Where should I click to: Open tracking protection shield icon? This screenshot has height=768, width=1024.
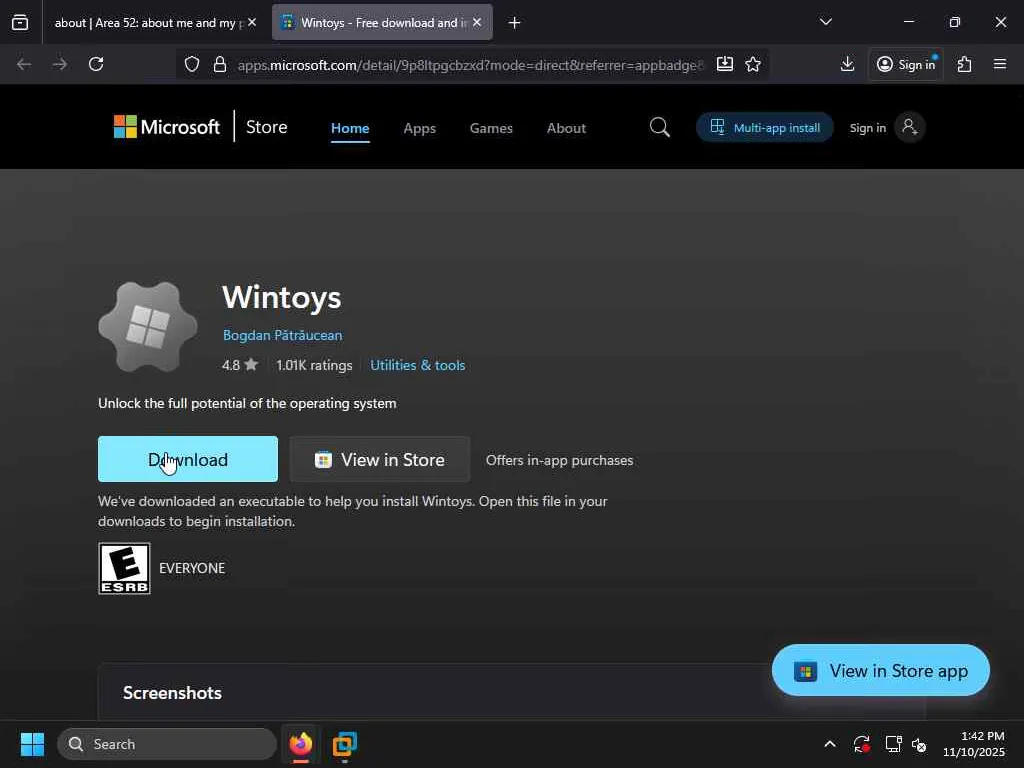191,64
